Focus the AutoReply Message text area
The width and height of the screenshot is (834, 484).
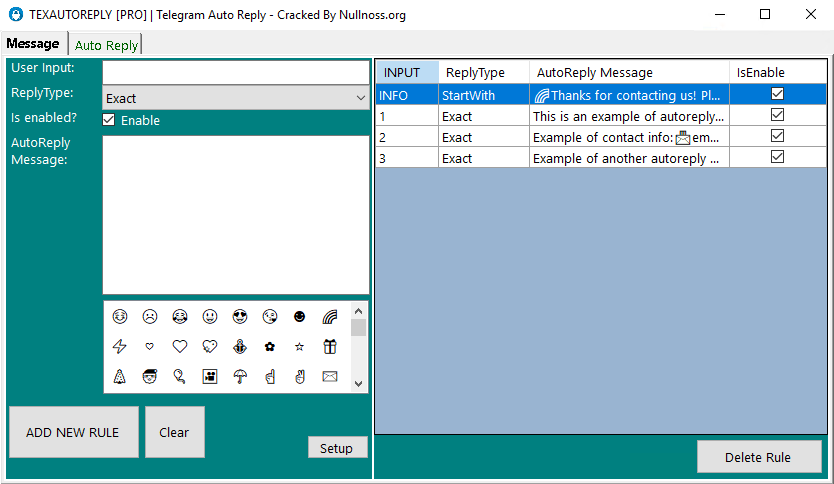pos(236,215)
